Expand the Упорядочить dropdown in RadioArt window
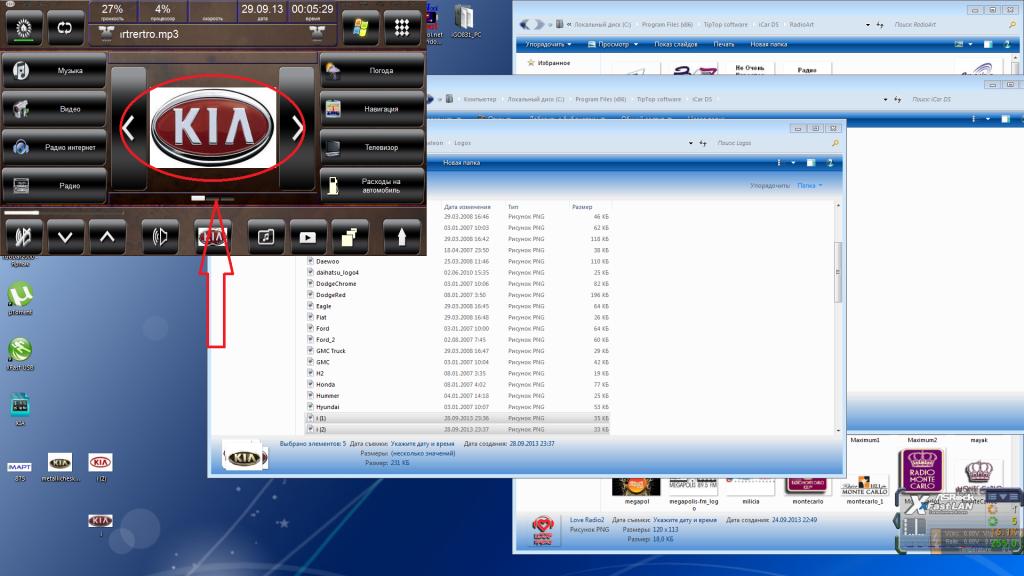1024x576 pixels. [x=548, y=45]
